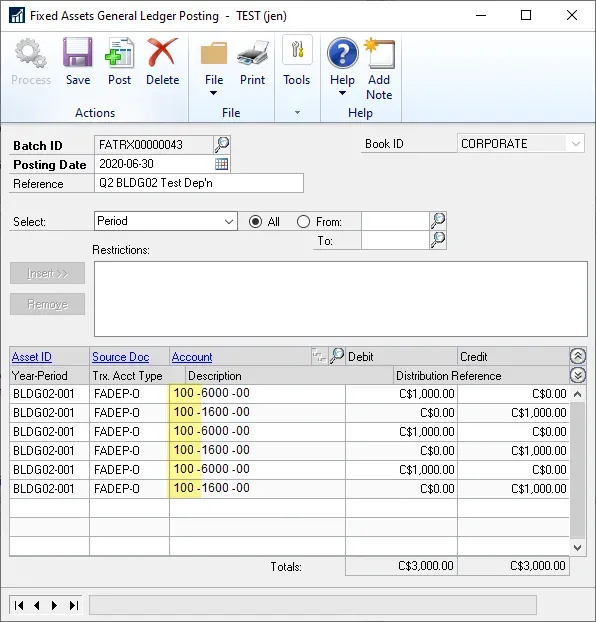Go to the previous record
The width and height of the screenshot is (596, 622).
coord(37,605)
